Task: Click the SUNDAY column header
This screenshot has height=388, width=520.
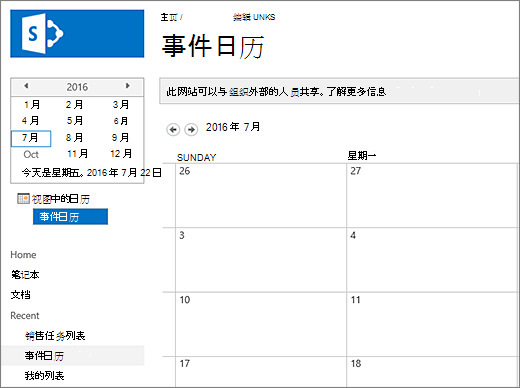Action: point(196,157)
